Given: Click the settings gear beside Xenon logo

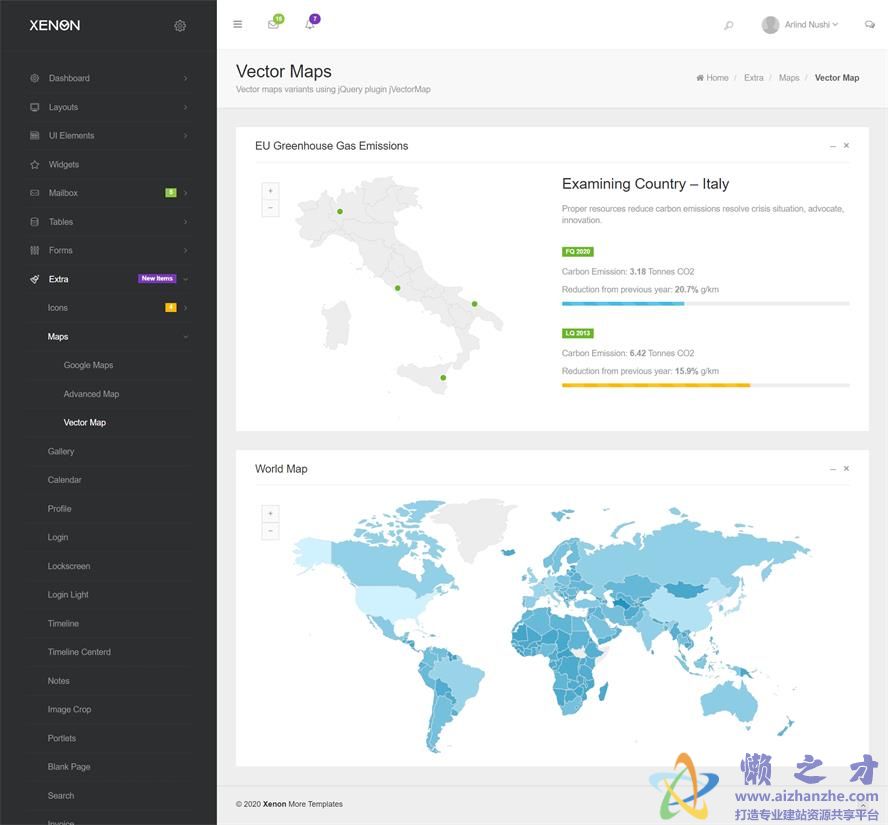Looking at the screenshot, I should 180,25.
